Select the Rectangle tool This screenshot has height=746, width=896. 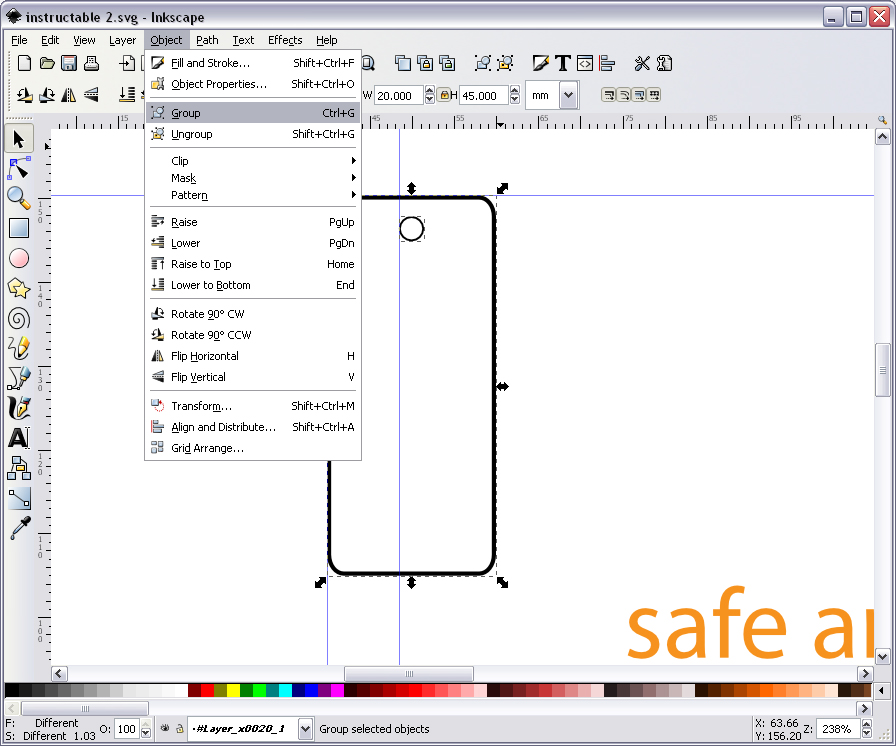(x=18, y=228)
